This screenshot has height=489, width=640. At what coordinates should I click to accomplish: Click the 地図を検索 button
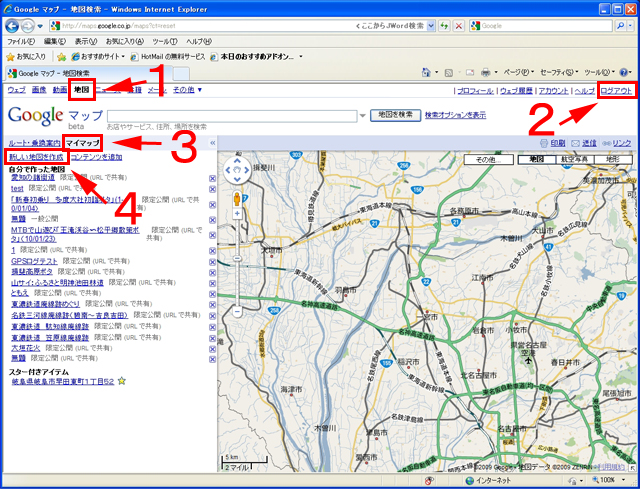click(x=396, y=115)
